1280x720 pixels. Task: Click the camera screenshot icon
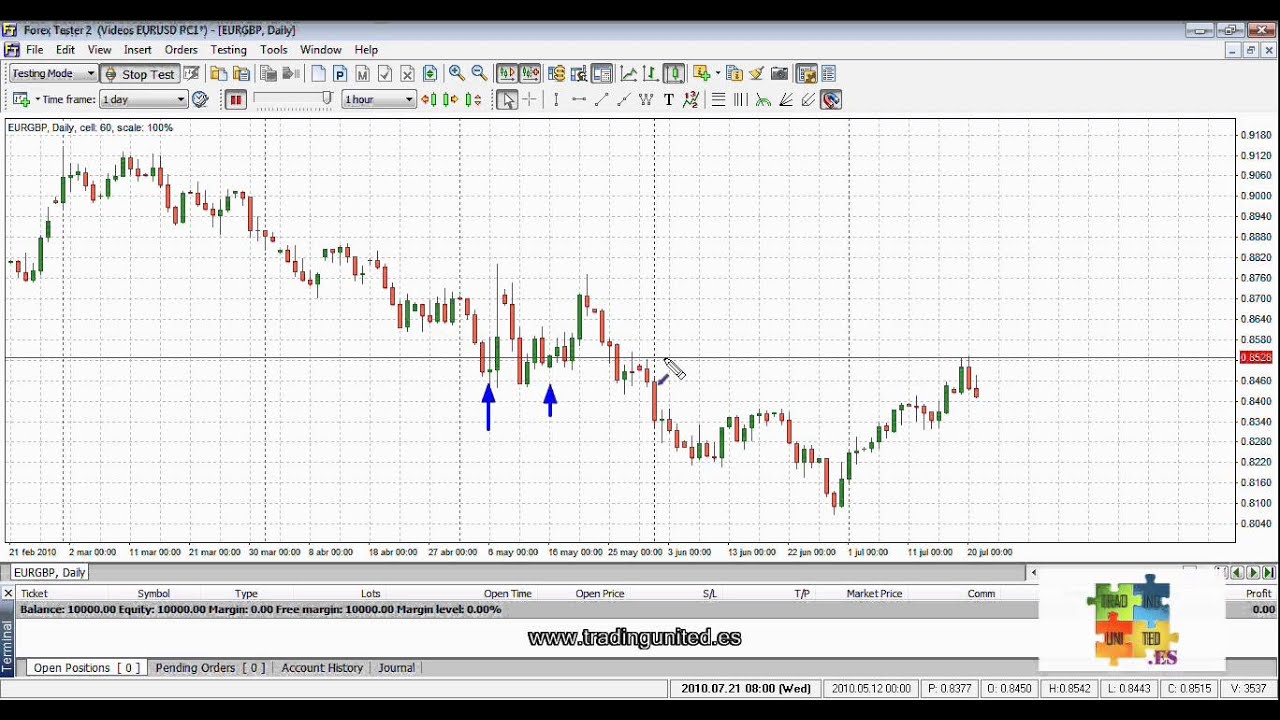[779, 73]
